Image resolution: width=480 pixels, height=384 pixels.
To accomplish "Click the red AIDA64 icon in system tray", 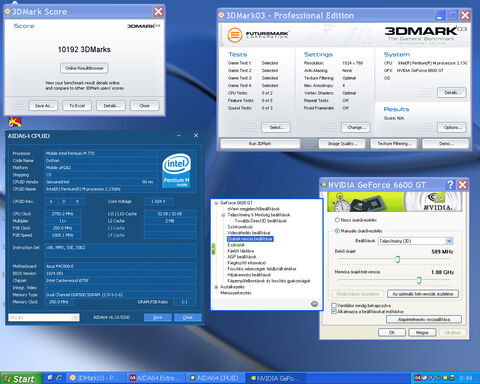I will [x=417, y=378].
